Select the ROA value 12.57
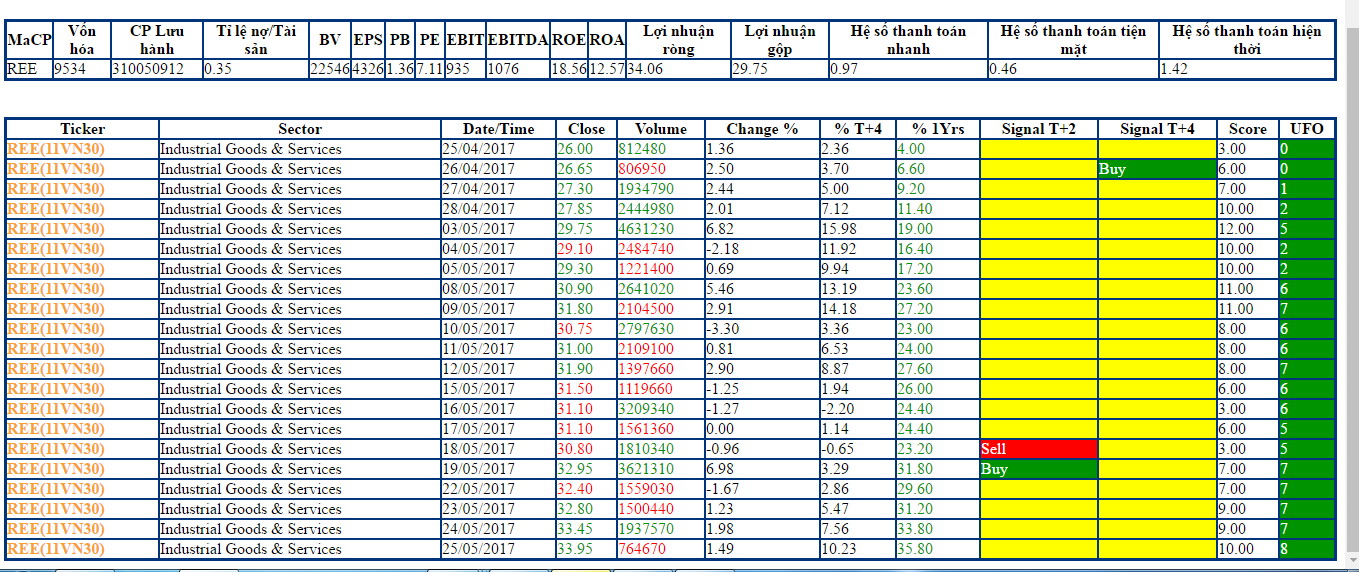Screen dimensions: 1359x572 pyautogui.click(x=607, y=69)
